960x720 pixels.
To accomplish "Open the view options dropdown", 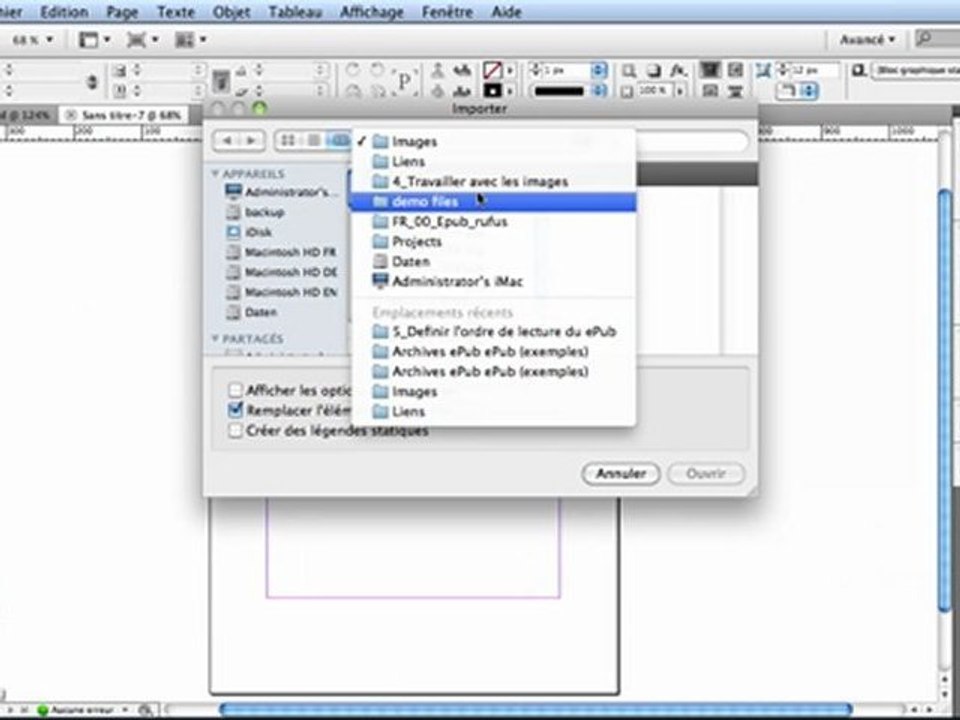I will point(95,40).
